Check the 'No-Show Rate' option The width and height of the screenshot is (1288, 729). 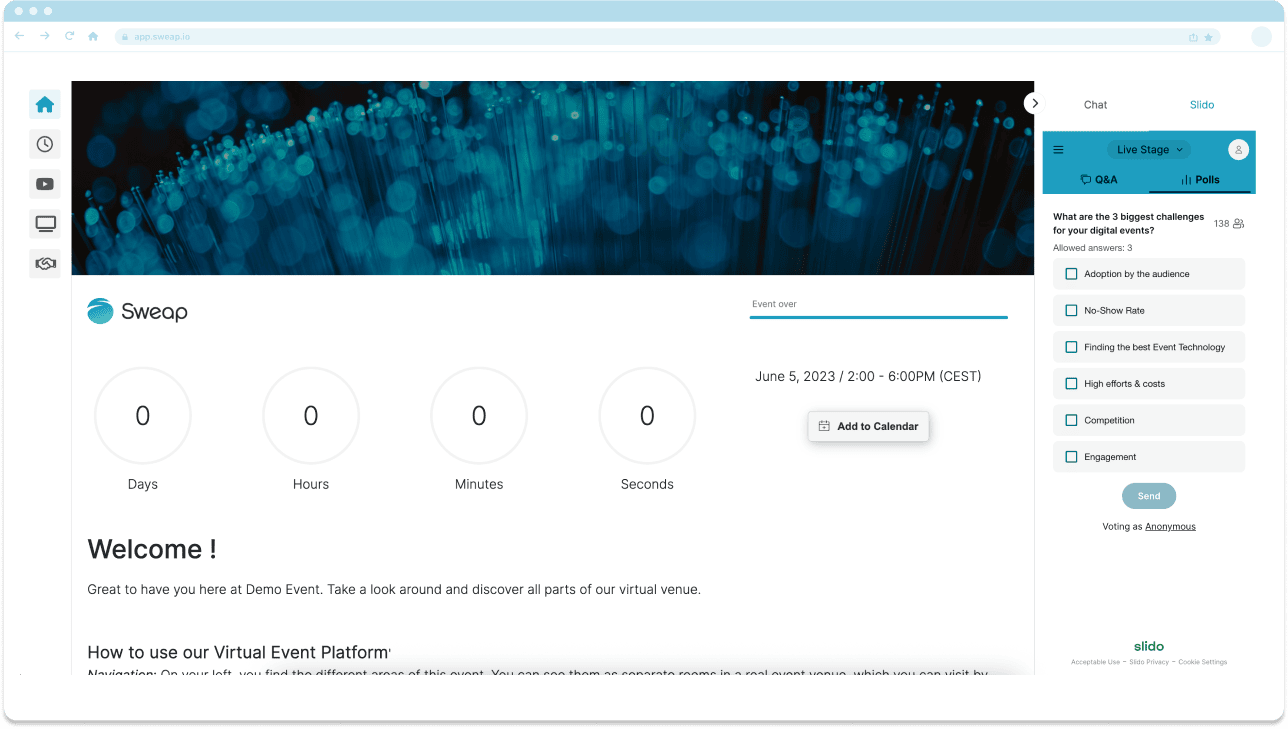coord(1071,311)
